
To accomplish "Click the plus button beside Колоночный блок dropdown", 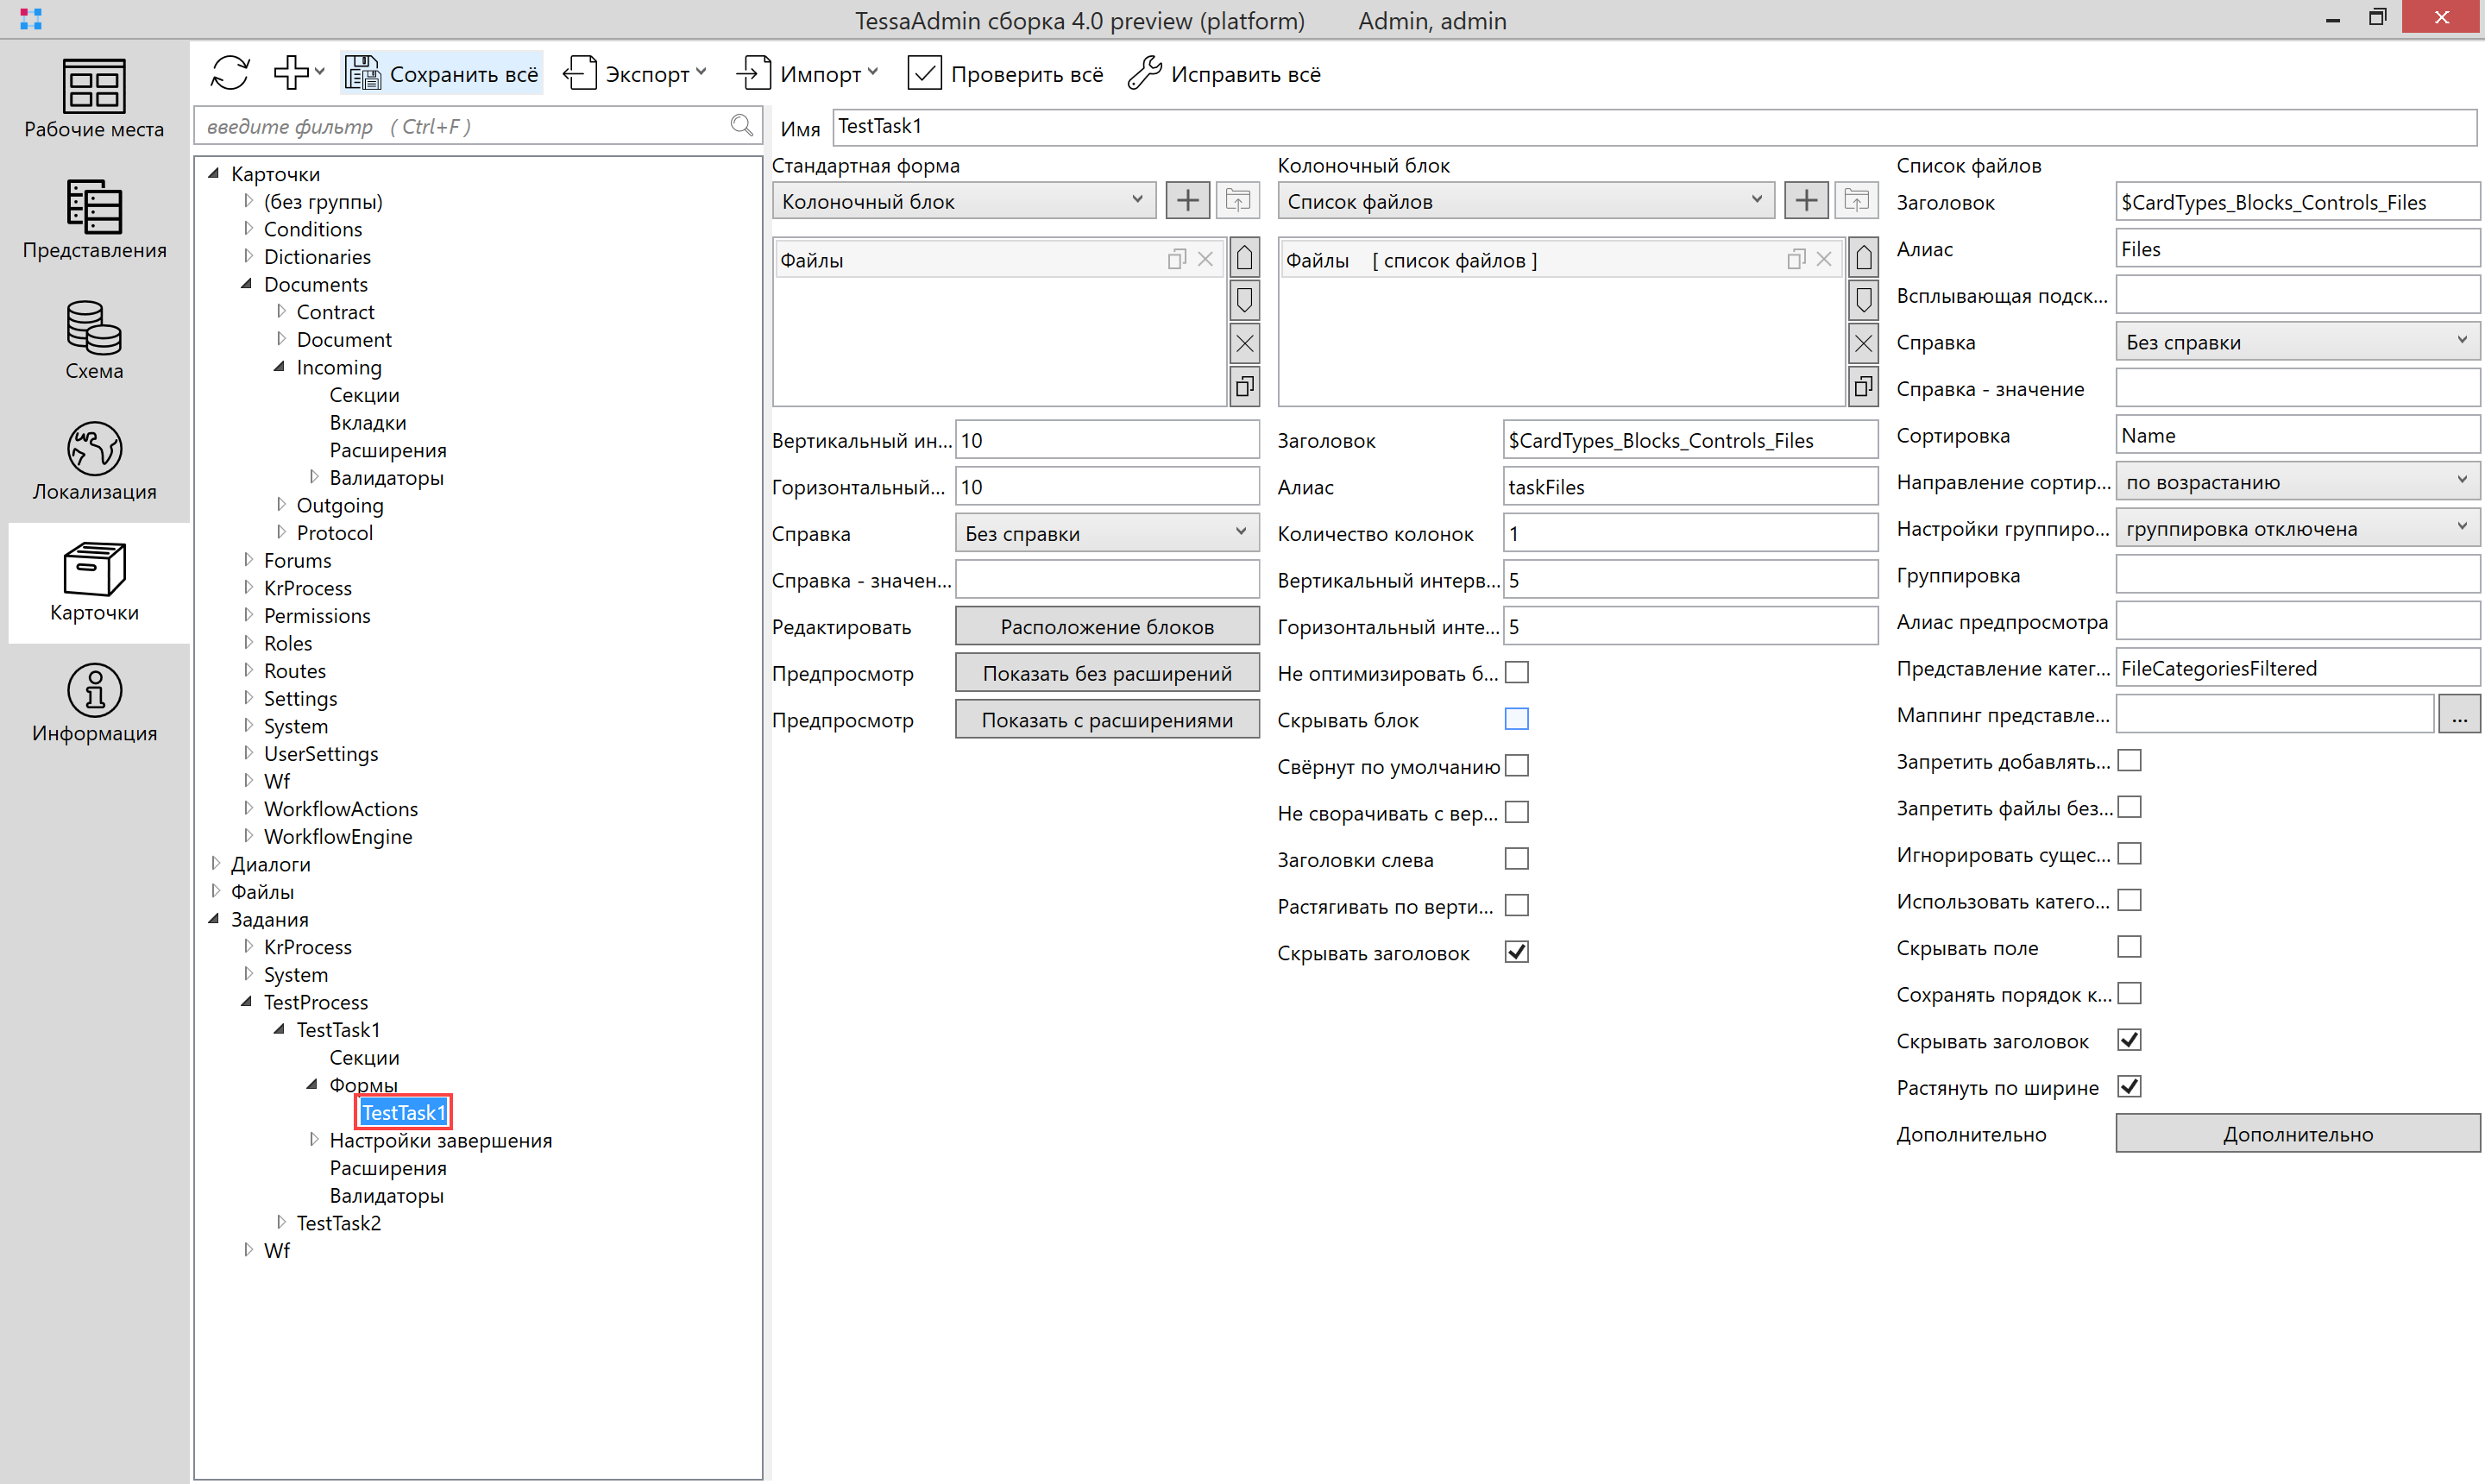I will 1187,201.
